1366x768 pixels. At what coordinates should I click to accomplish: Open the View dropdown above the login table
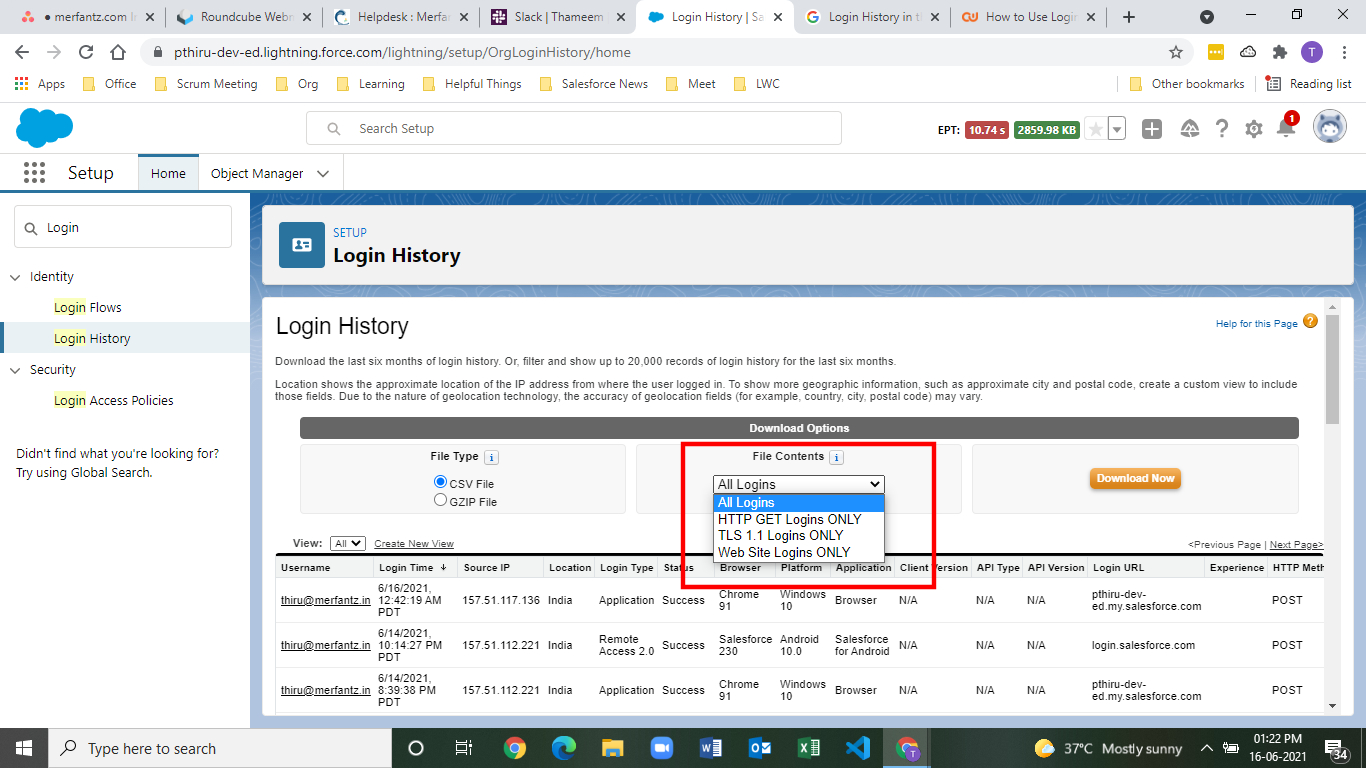tap(347, 543)
